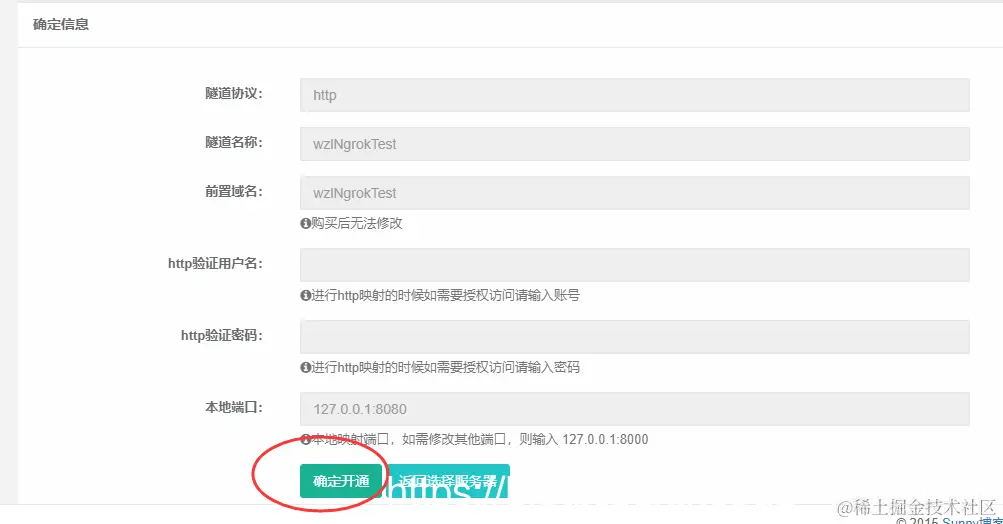This screenshot has width=1003, height=524.
Task: Click the hint mentioning 127.0.0.1:8000
Action: [480, 440]
